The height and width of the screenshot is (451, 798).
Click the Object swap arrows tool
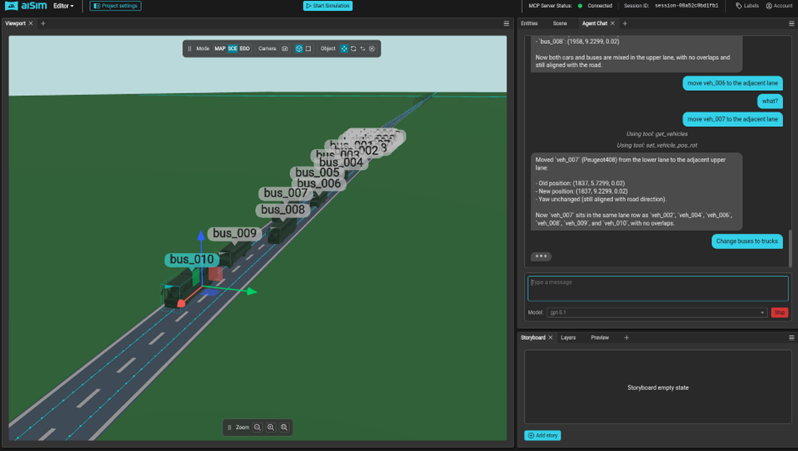[363, 49]
